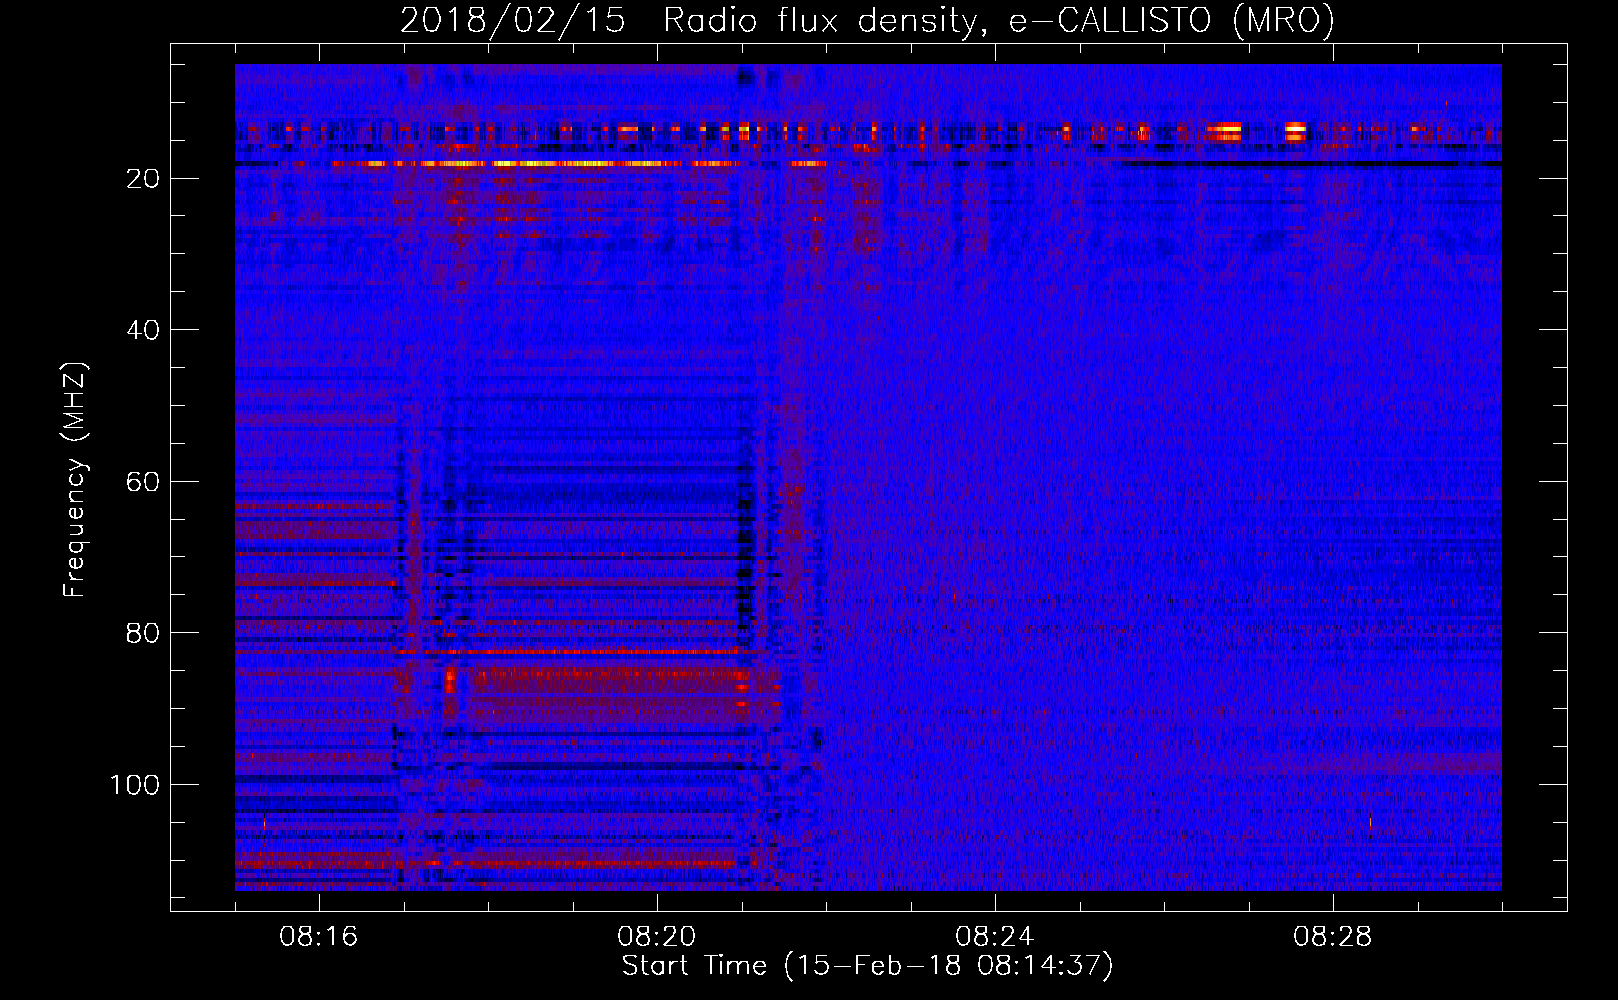Click the frequency tick label 80

[144, 633]
